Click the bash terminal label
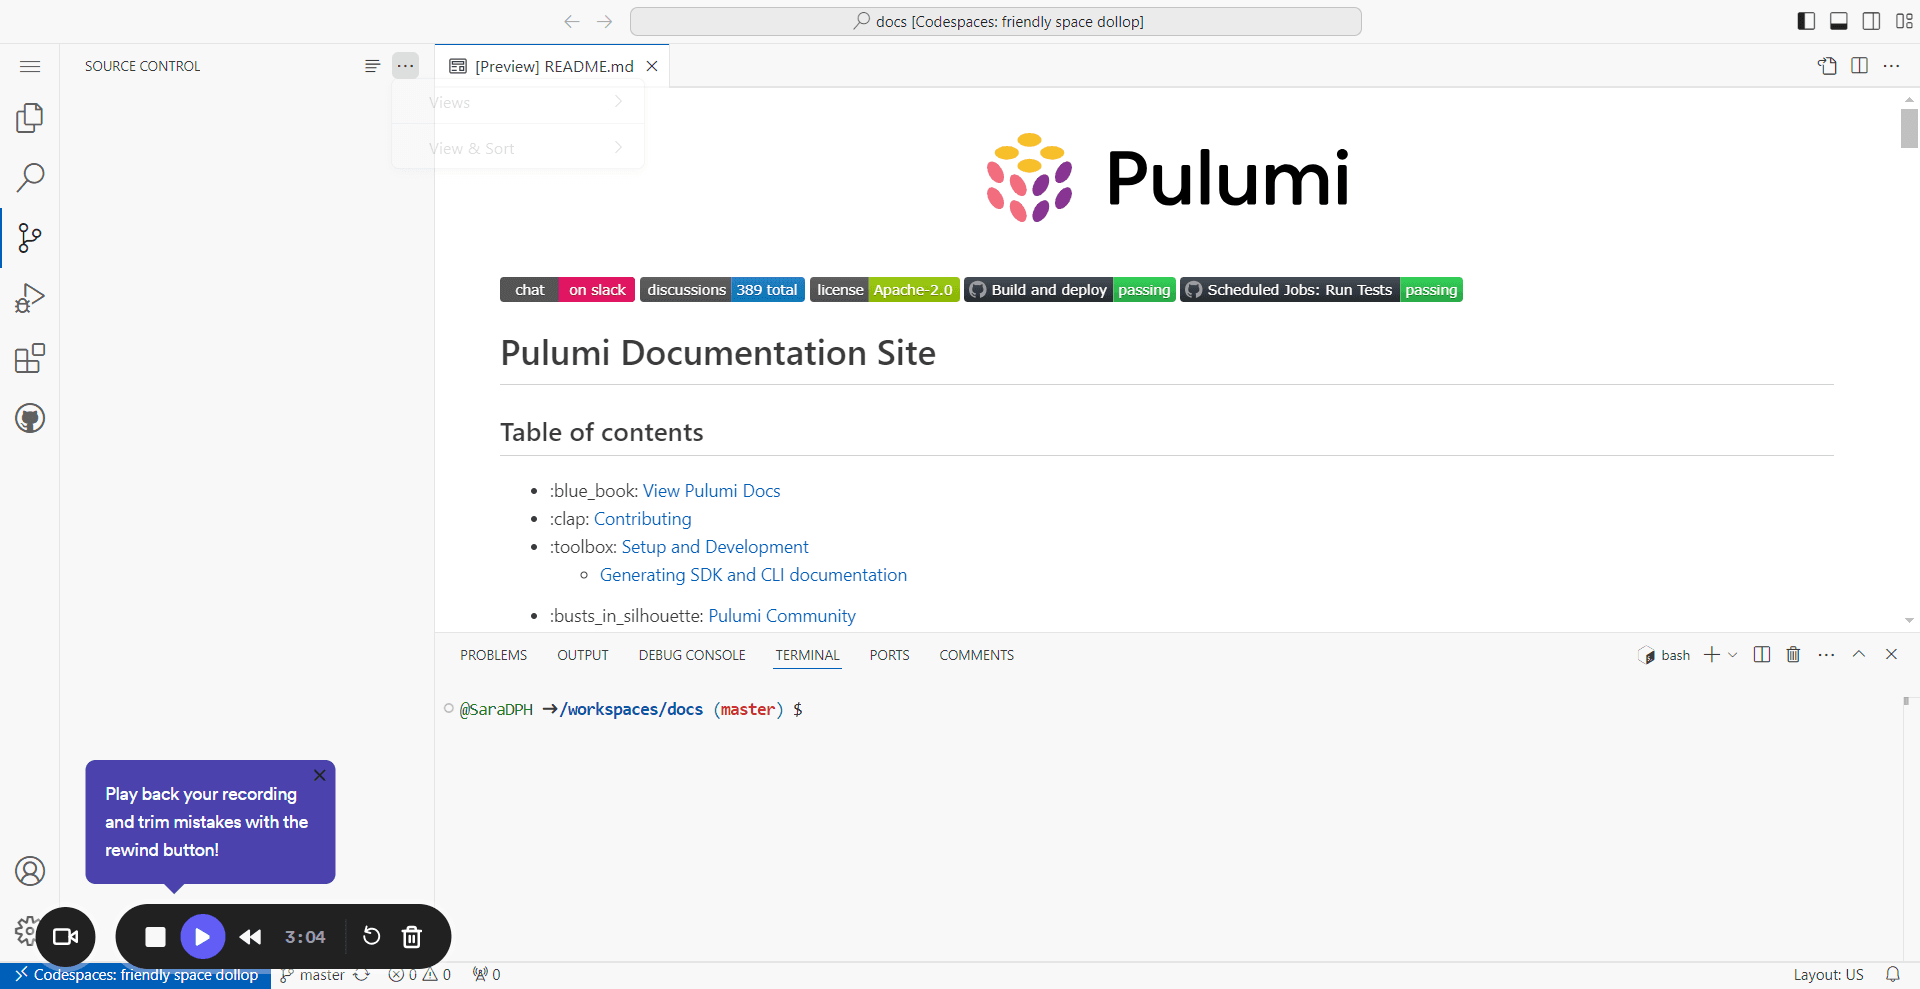1920x989 pixels. 1664,655
